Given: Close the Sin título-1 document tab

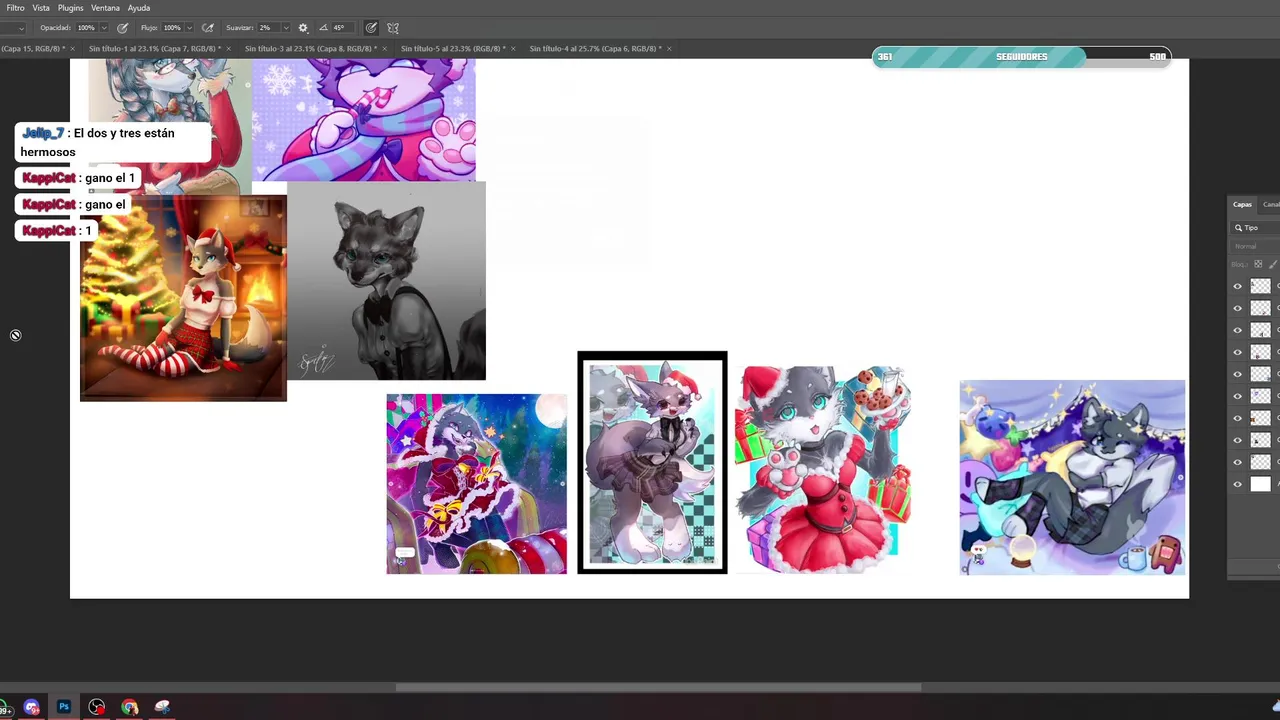Looking at the screenshot, I should click(x=228, y=48).
